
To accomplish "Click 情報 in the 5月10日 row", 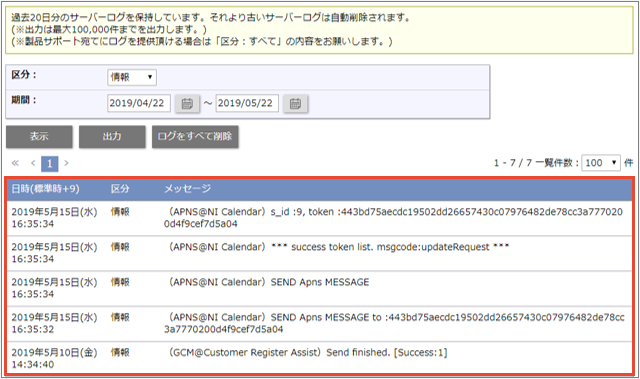I will [x=120, y=352].
